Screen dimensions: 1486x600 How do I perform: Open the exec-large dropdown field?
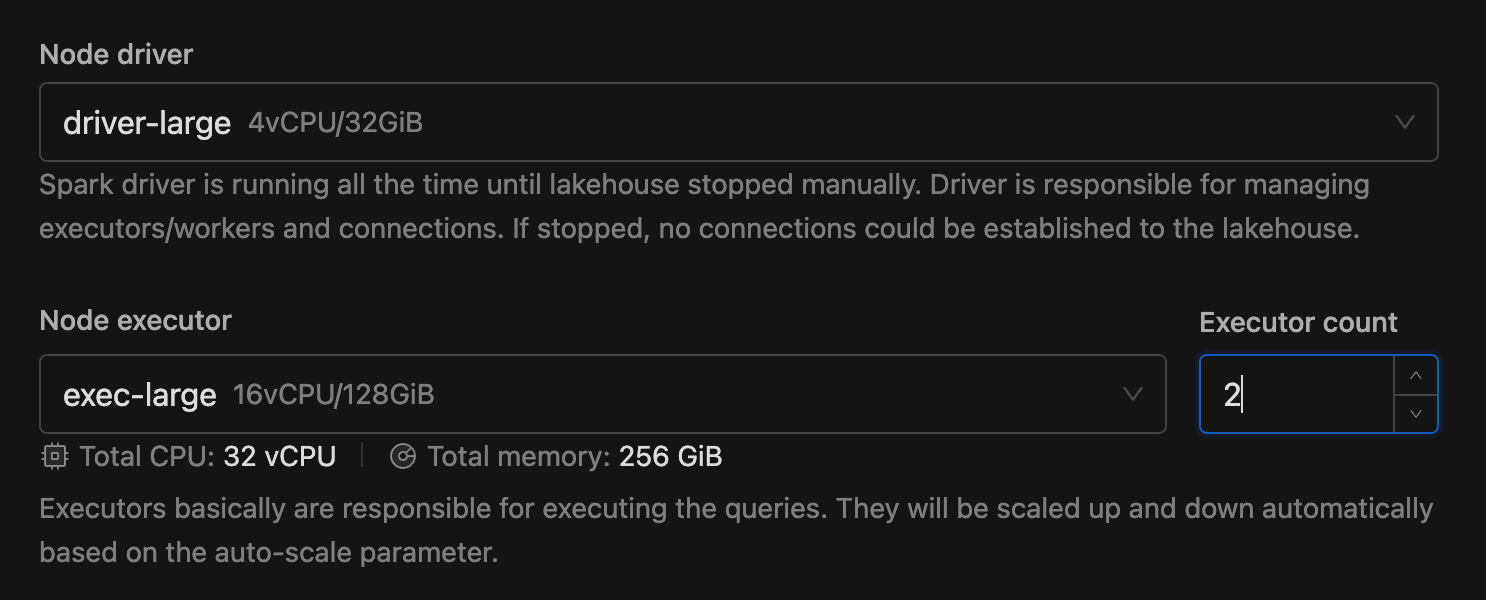click(x=603, y=394)
